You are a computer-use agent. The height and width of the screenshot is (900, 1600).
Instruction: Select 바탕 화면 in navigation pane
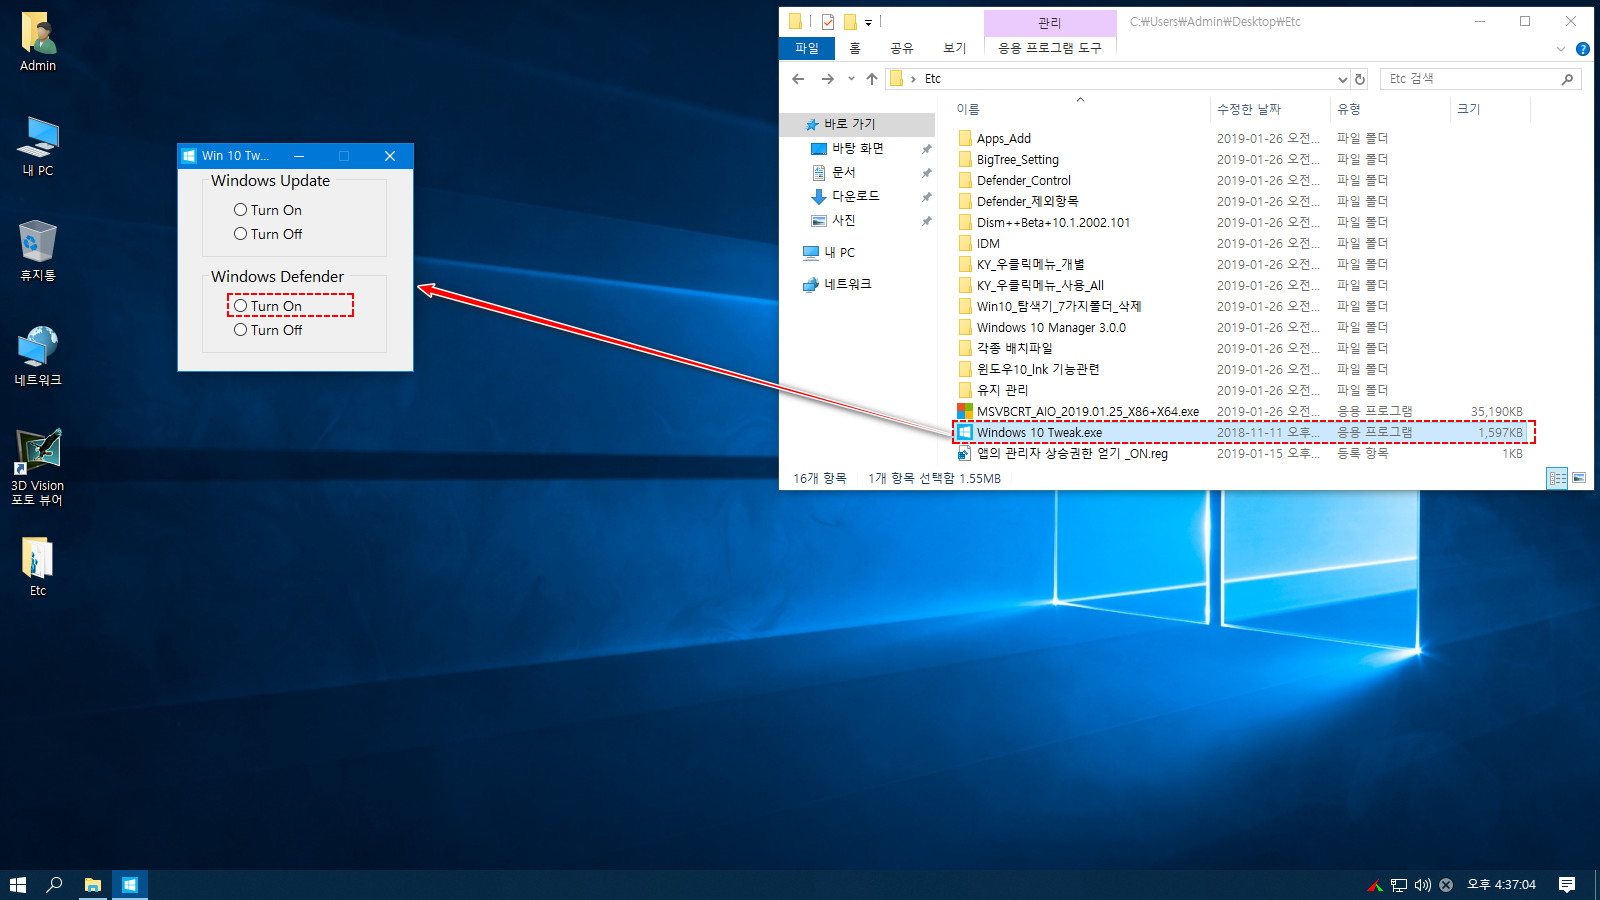tap(858, 148)
